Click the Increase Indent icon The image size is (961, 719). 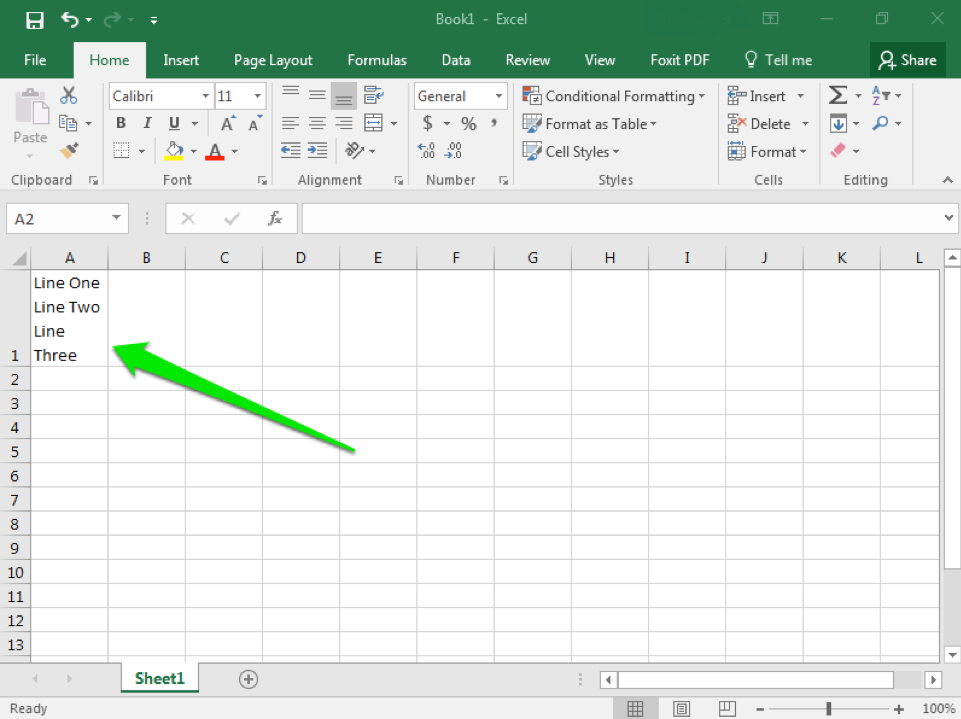point(317,151)
